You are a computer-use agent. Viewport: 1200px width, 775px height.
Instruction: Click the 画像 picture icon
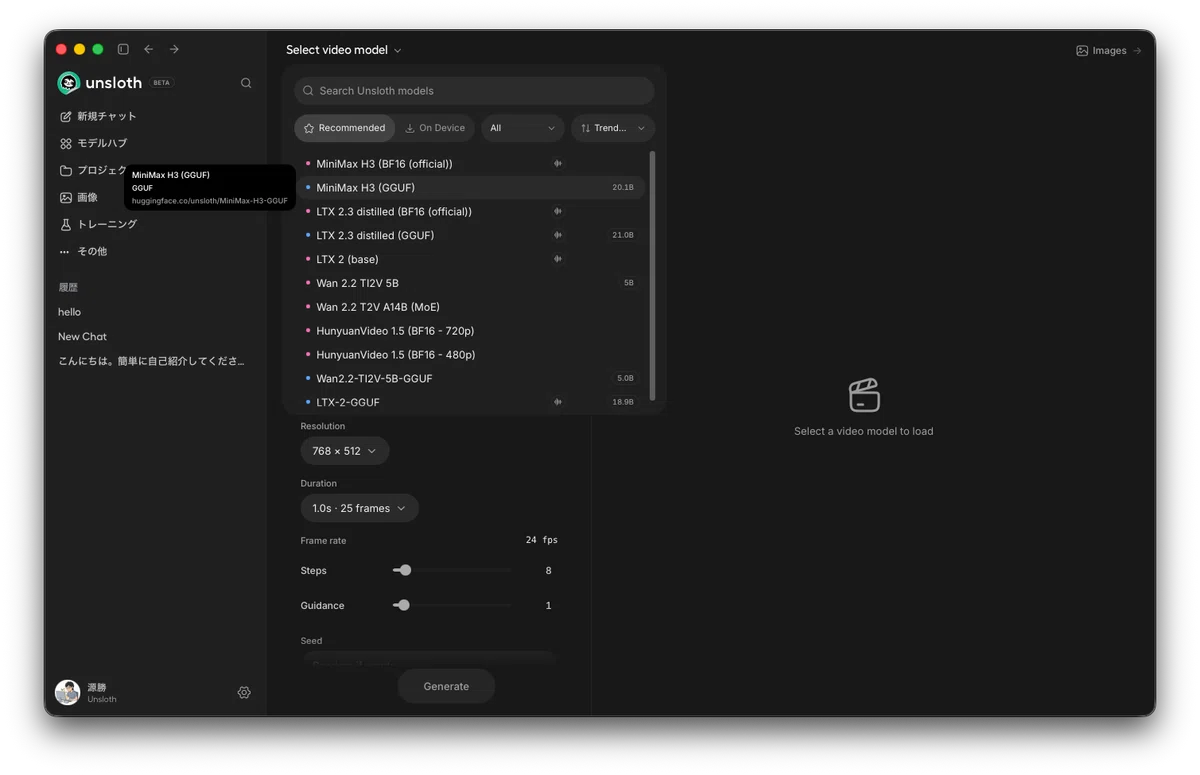[x=66, y=197]
